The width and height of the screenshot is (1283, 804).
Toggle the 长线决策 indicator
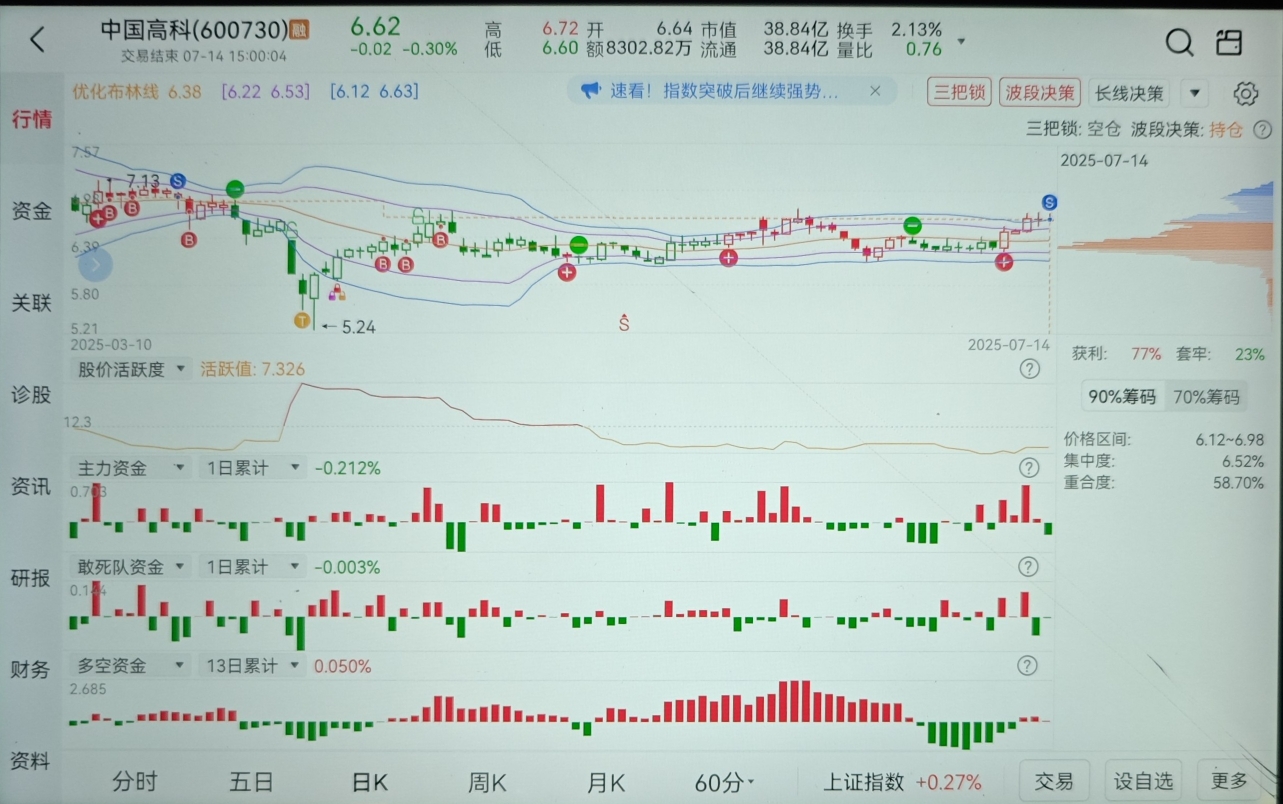[1129, 93]
